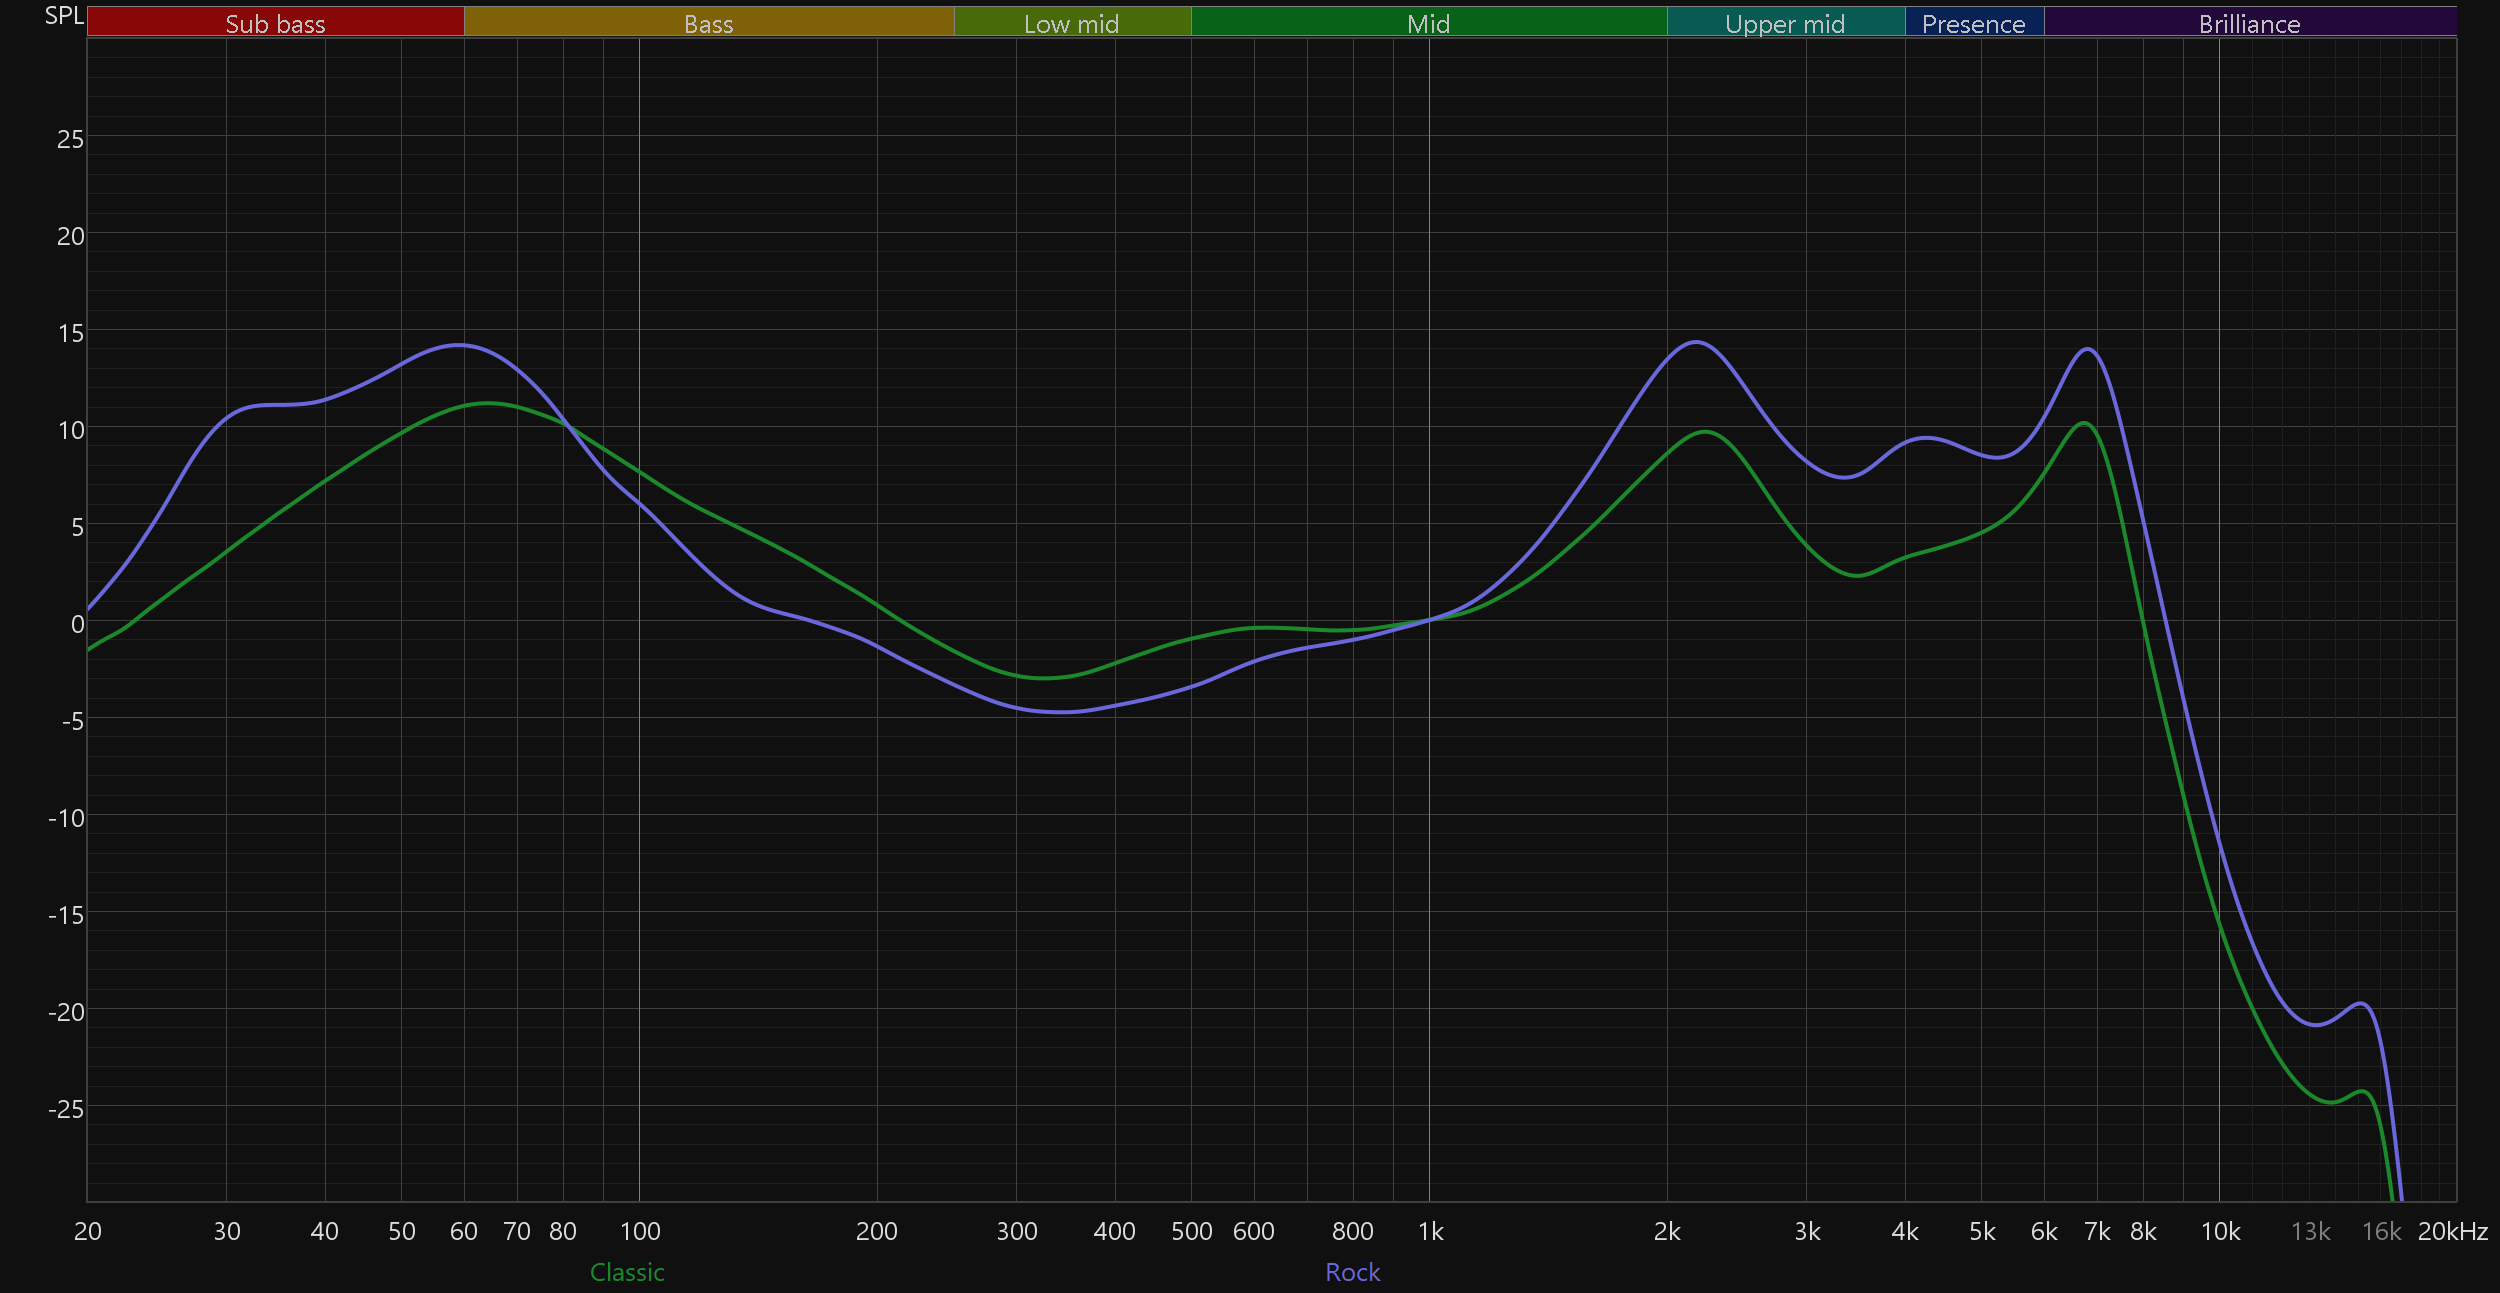Click the 15 dB level label
The height and width of the screenshot is (1293, 2500).
tap(71, 333)
